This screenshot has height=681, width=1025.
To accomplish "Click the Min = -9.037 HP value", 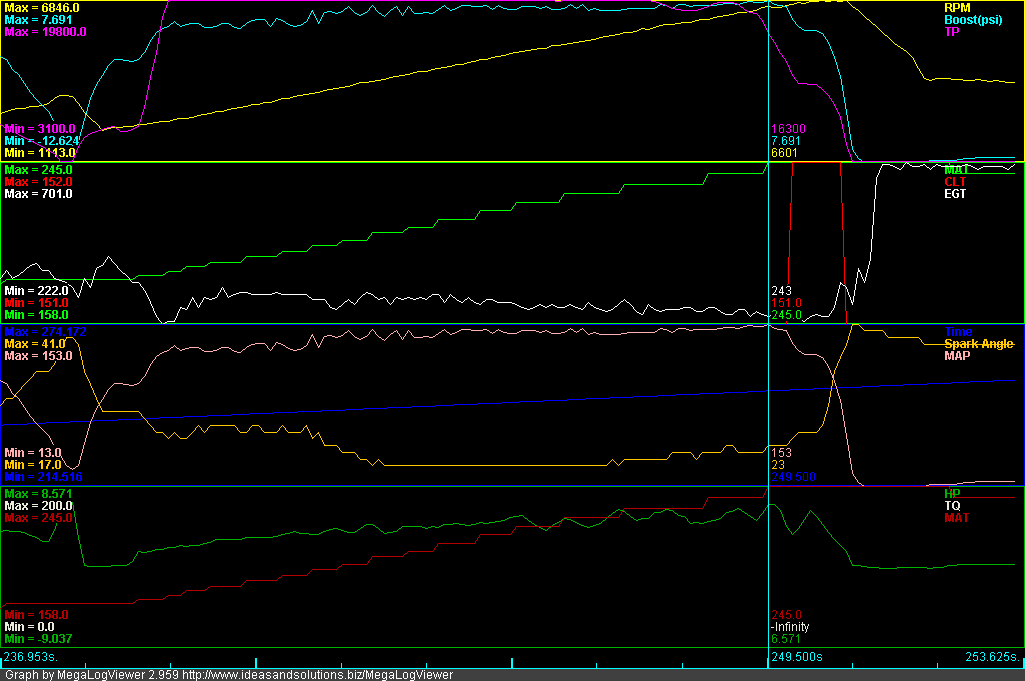I will [38, 638].
